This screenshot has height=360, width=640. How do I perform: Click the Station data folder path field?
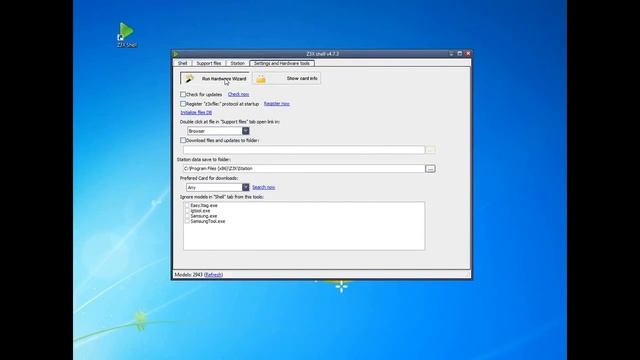pos(304,169)
